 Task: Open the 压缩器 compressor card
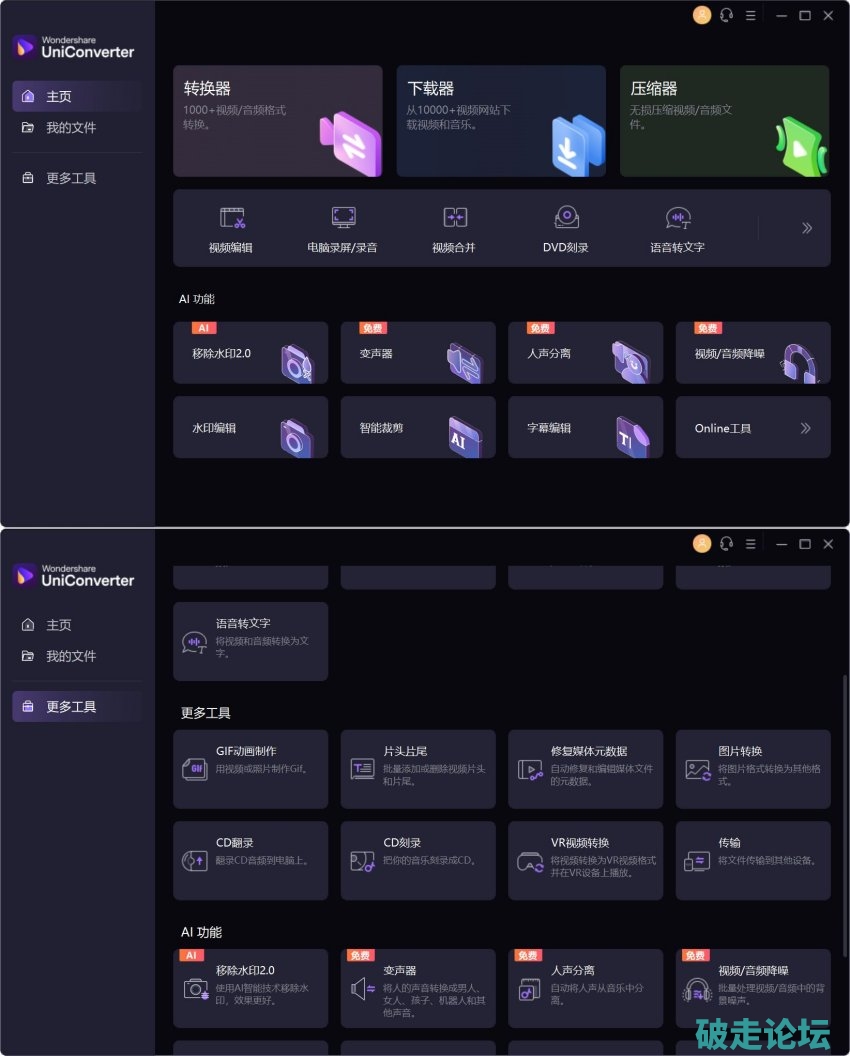724,121
